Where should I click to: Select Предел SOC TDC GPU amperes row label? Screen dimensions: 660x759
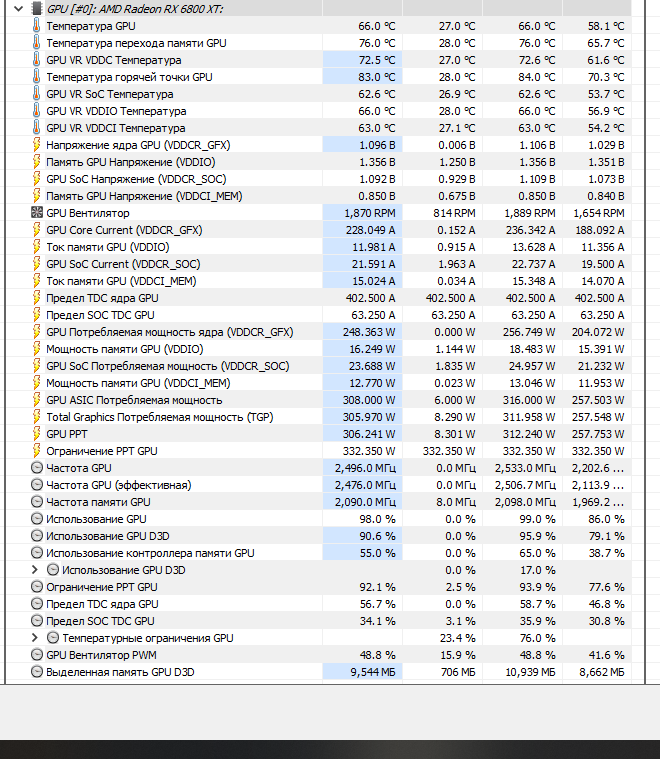(x=100, y=315)
